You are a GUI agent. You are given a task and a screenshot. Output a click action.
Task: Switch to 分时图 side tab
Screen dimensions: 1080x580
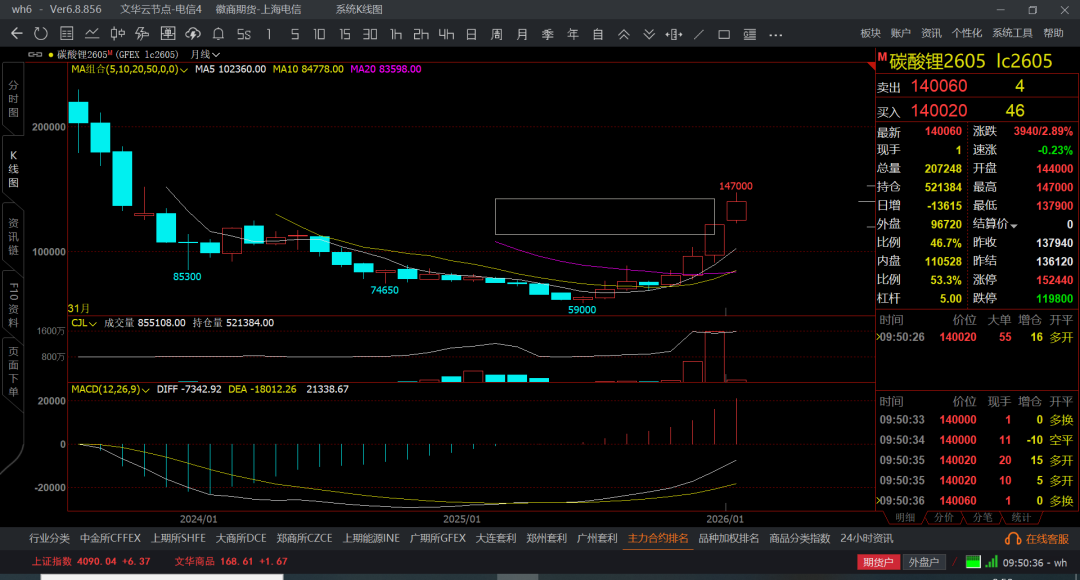(x=13, y=99)
